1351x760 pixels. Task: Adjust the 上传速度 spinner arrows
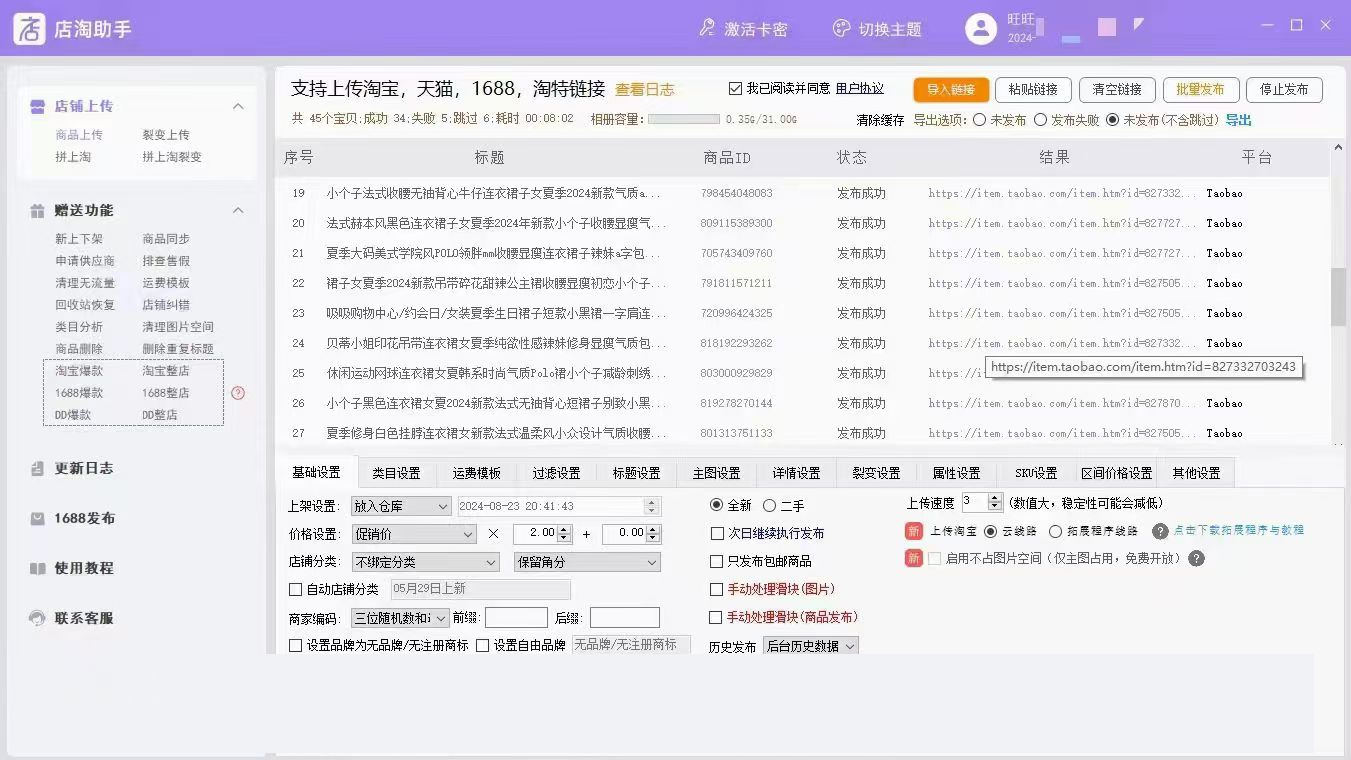[995, 502]
